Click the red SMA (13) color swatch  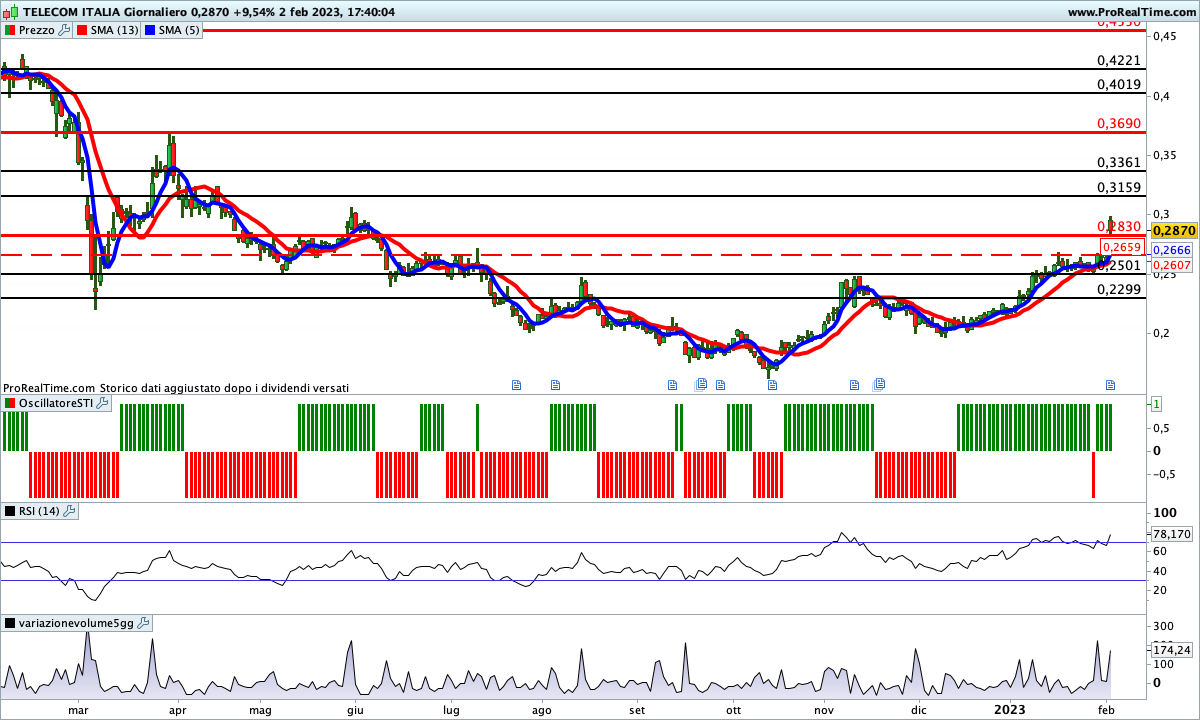click(82, 30)
